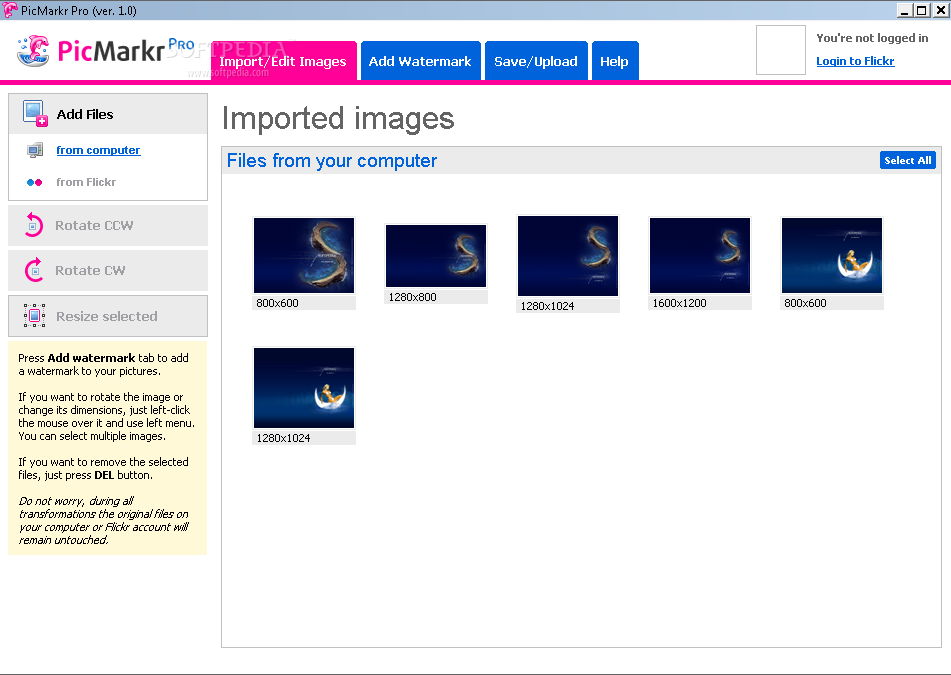This screenshot has height=675, width=951.
Task: Click the computer icon beside from computer
Action: pos(35,150)
